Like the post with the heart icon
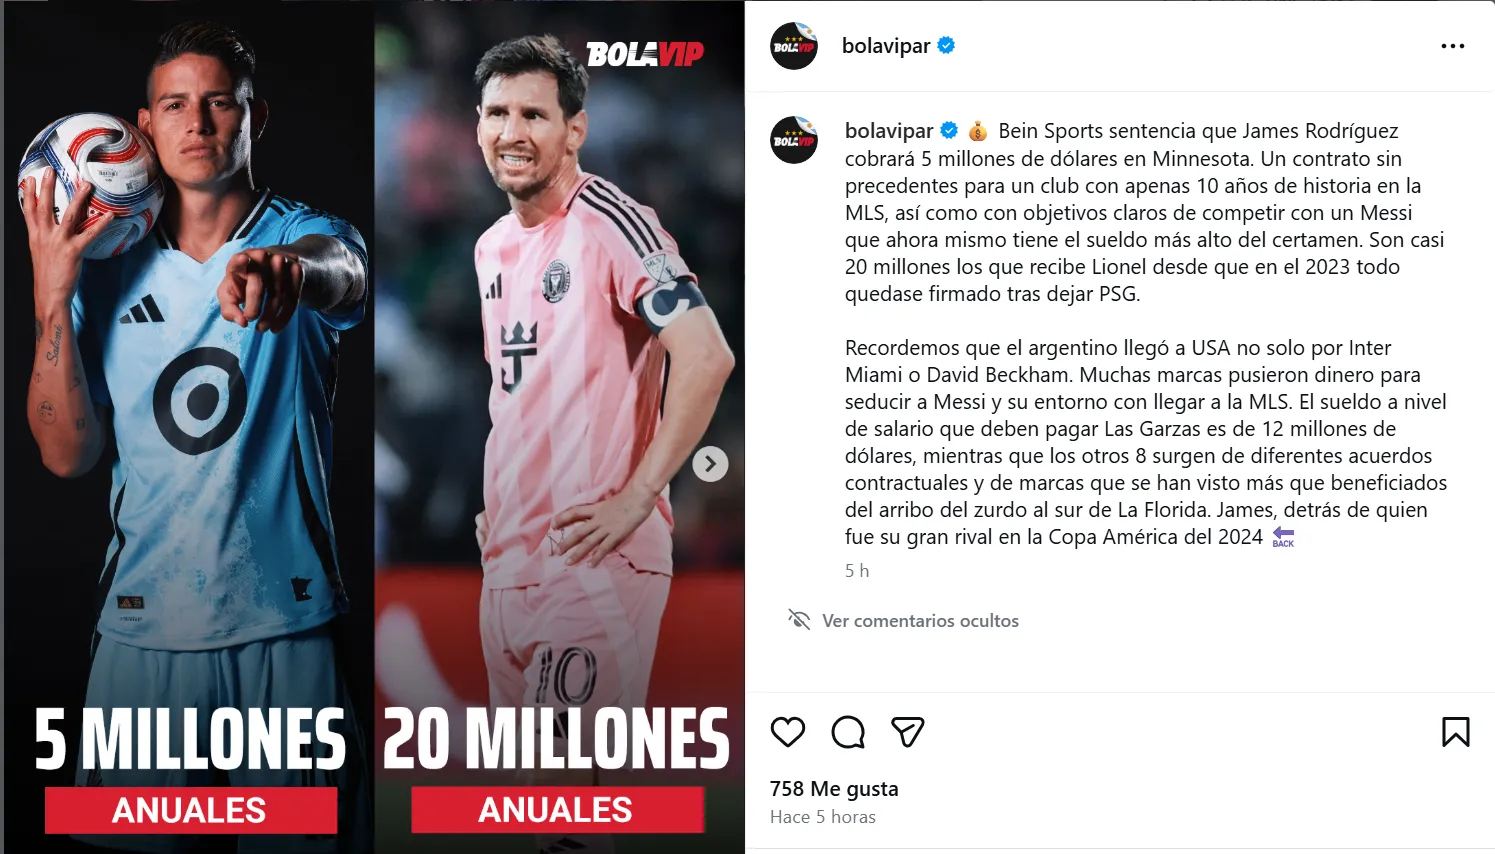This screenshot has height=854, width=1495. tap(788, 732)
